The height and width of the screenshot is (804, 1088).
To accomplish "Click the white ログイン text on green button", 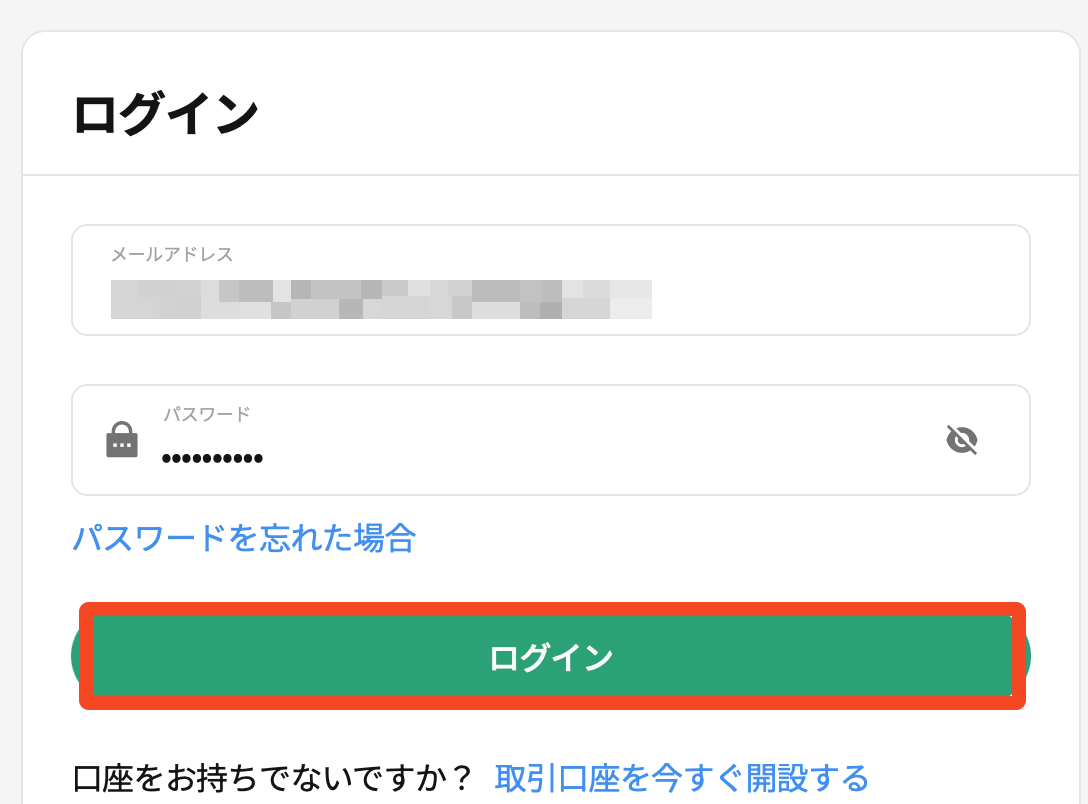I will click(551, 658).
